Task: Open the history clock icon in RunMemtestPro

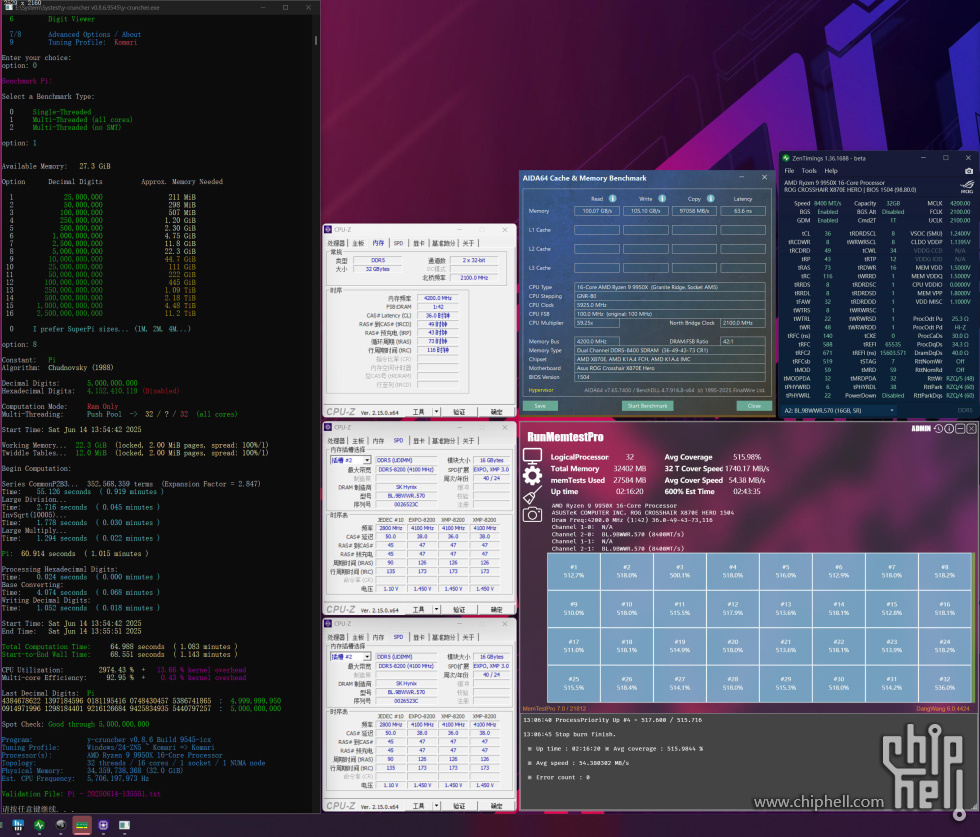Action: tap(938, 428)
